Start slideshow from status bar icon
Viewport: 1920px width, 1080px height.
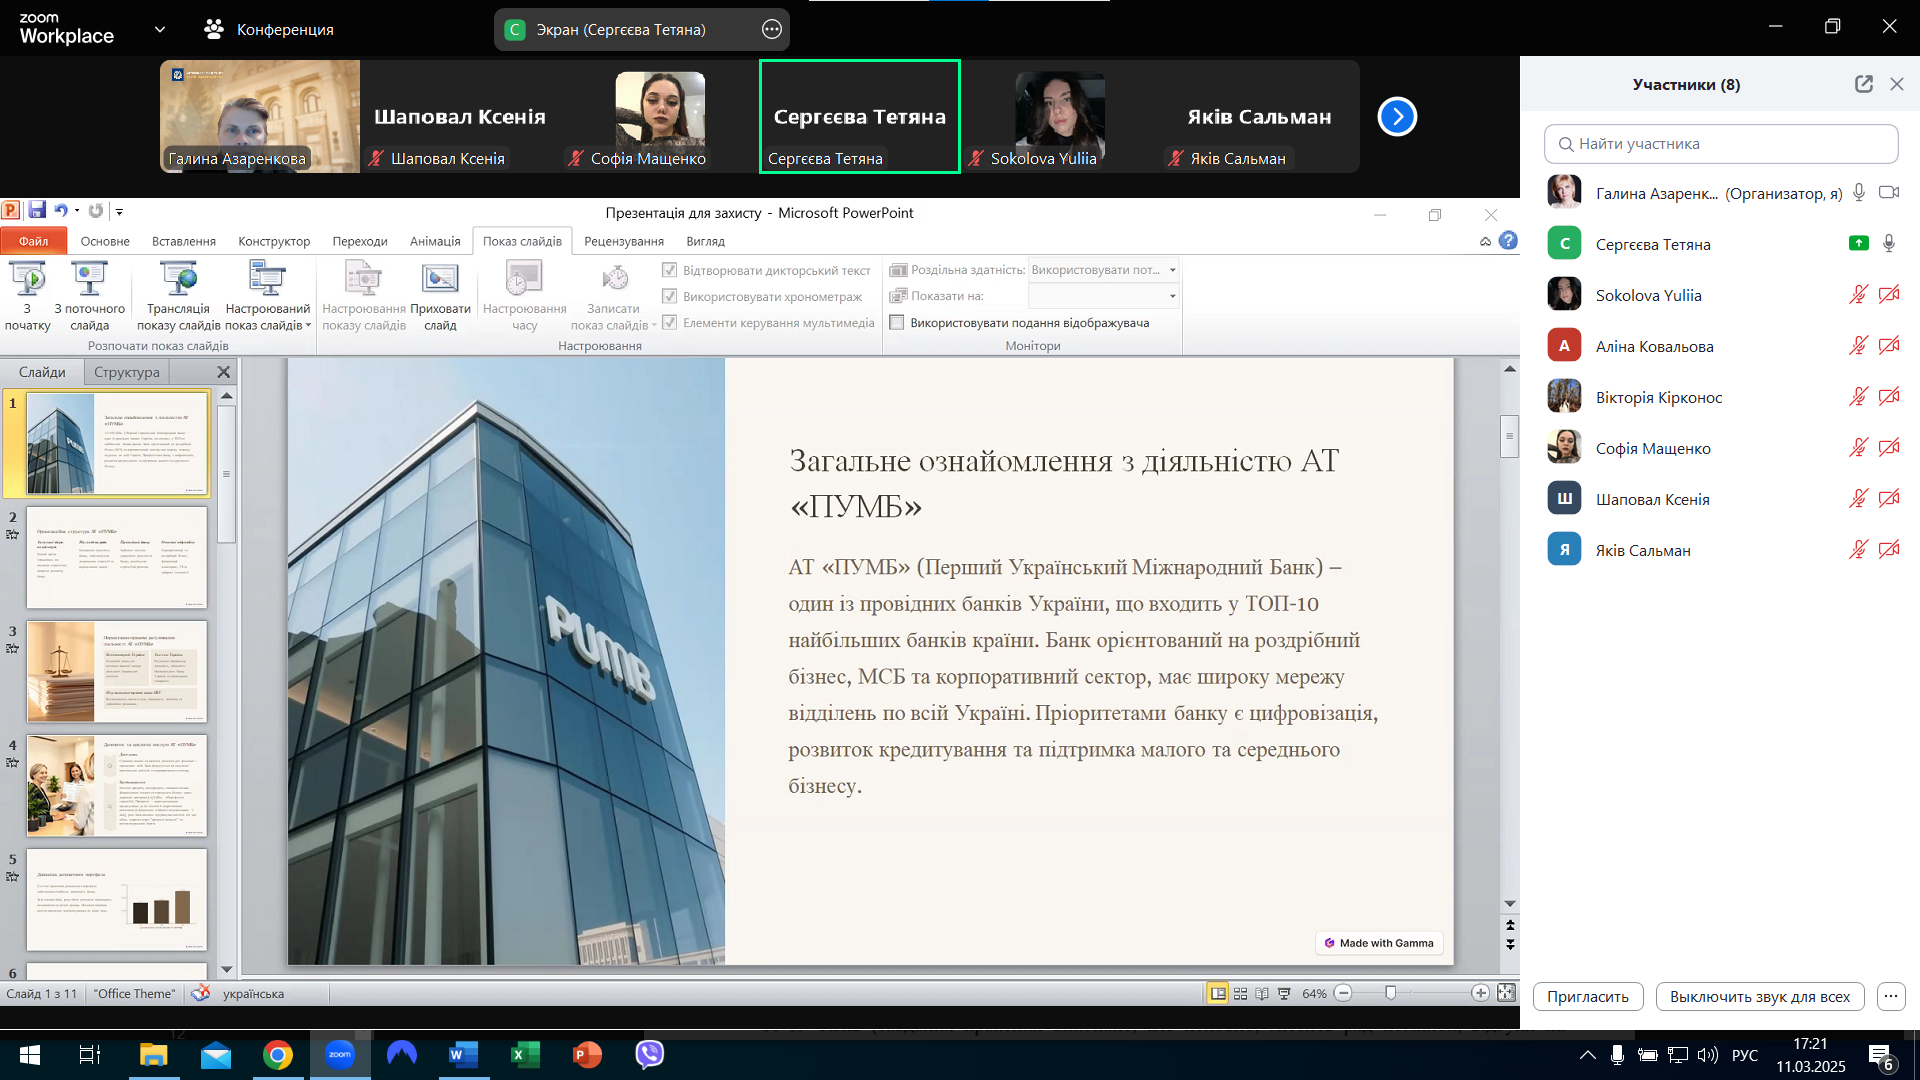coord(1284,993)
